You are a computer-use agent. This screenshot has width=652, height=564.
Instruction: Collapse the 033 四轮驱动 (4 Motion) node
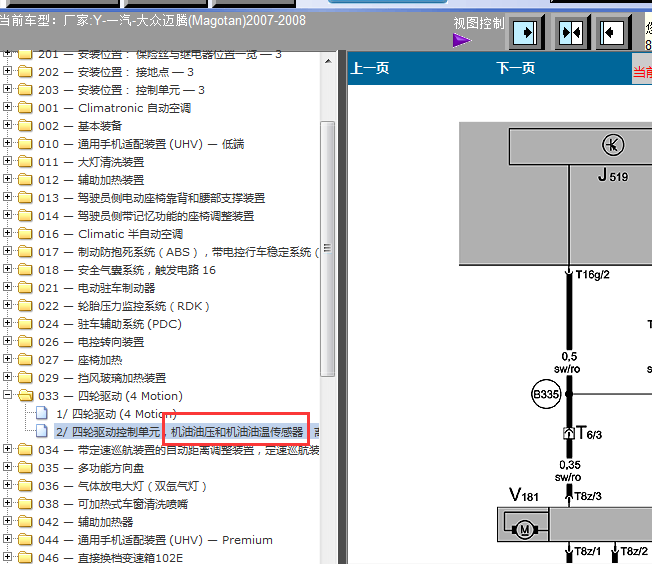click(x=7, y=394)
